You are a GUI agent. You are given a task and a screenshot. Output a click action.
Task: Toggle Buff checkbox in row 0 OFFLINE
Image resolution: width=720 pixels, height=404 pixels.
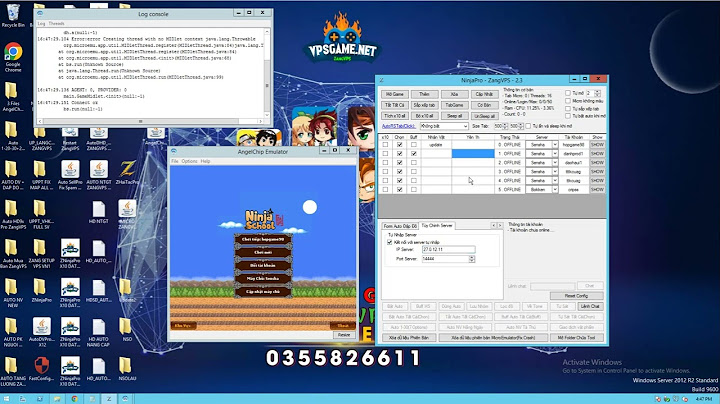click(x=414, y=145)
